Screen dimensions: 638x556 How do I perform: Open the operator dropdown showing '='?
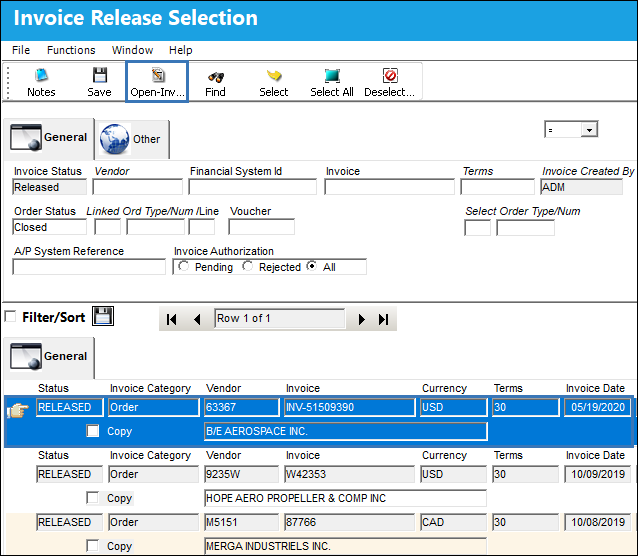589,130
